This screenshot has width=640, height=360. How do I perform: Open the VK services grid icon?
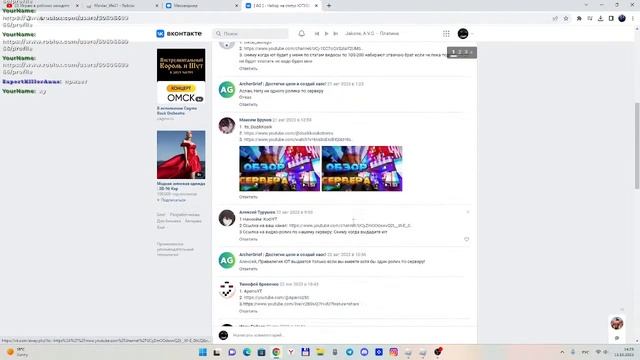[446, 33]
